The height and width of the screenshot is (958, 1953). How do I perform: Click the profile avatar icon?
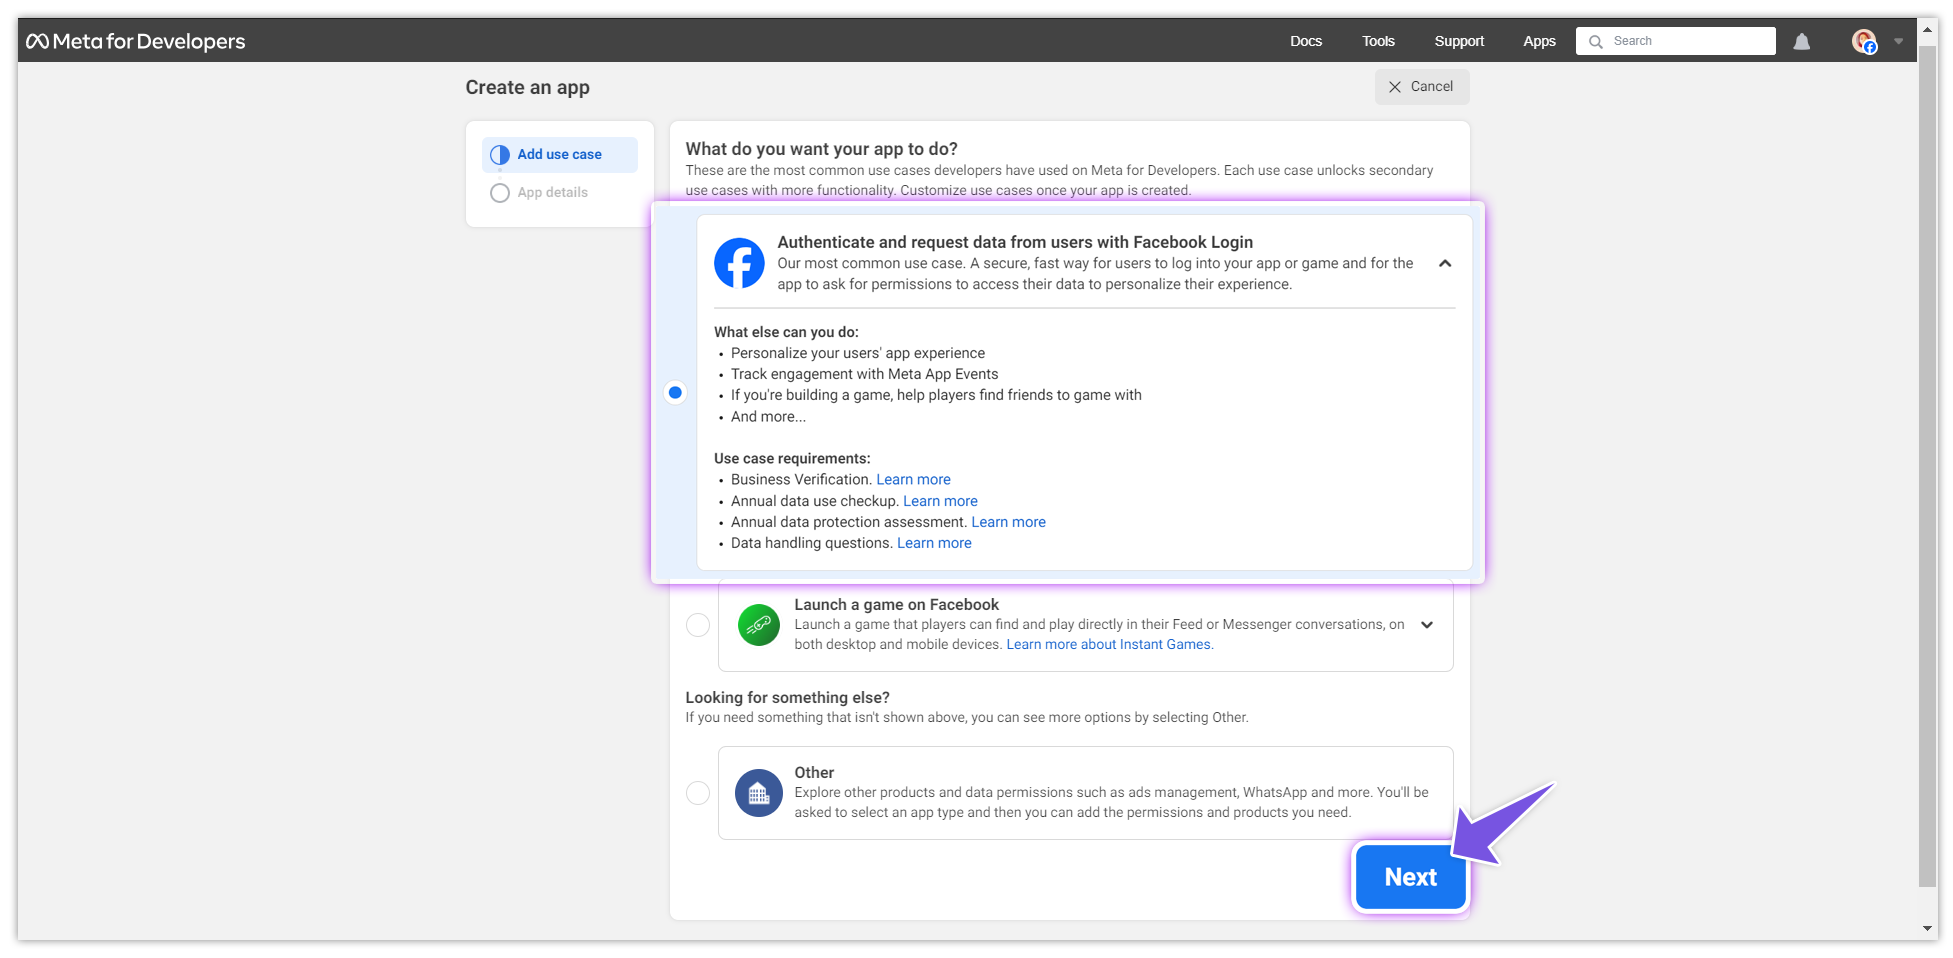(1866, 41)
